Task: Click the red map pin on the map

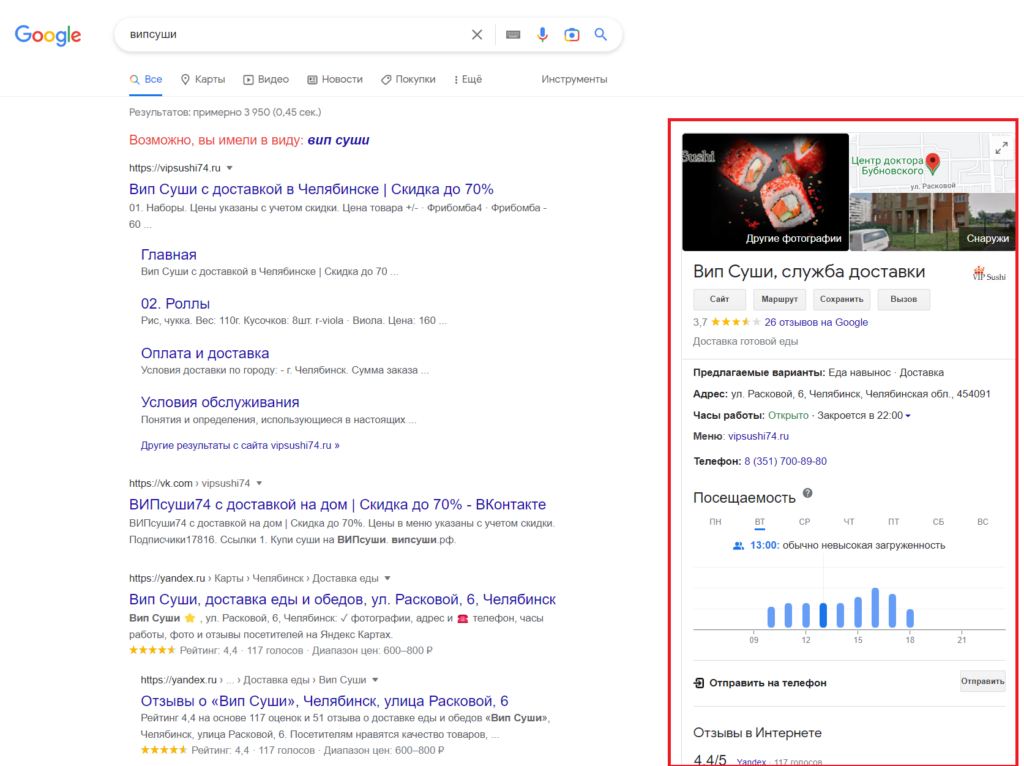Action: (933, 164)
